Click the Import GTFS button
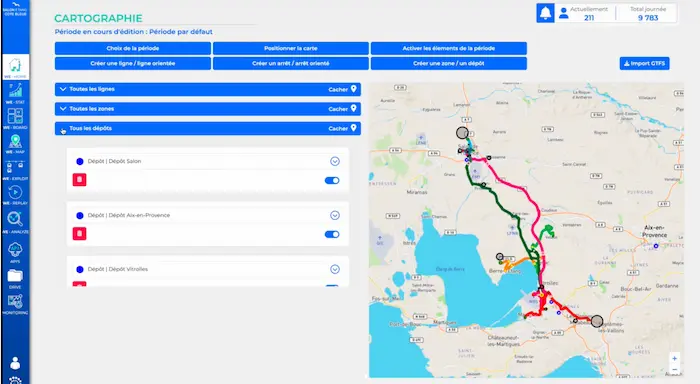 (x=644, y=63)
